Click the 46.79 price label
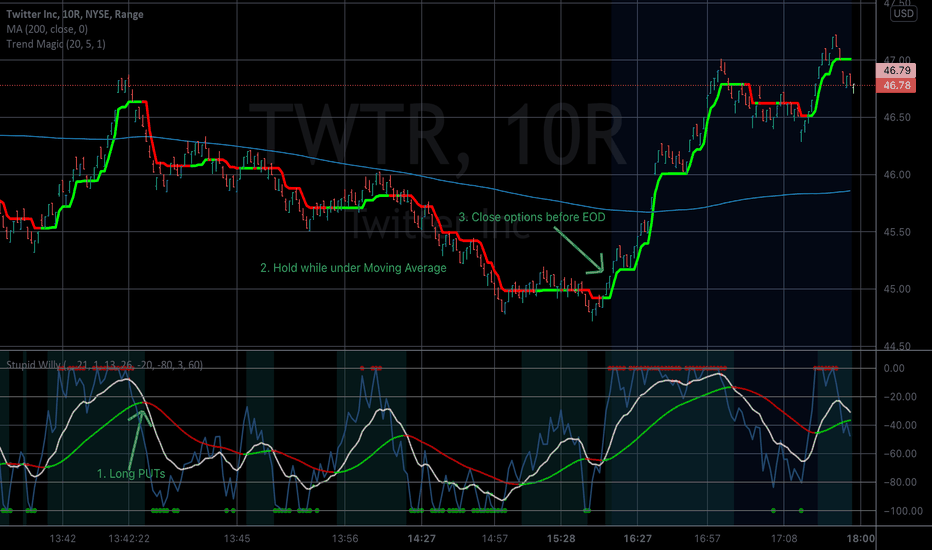The height and width of the screenshot is (550, 932). [896, 71]
